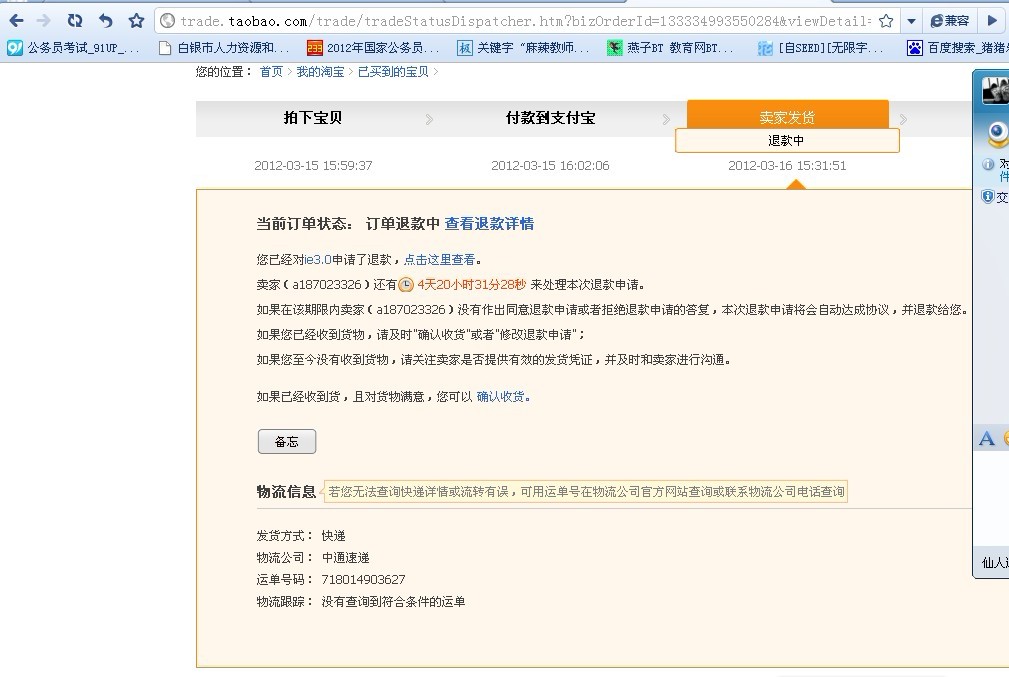
Task: Click the 4天20小时31分28秒 countdown text
Action: tap(472, 284)
